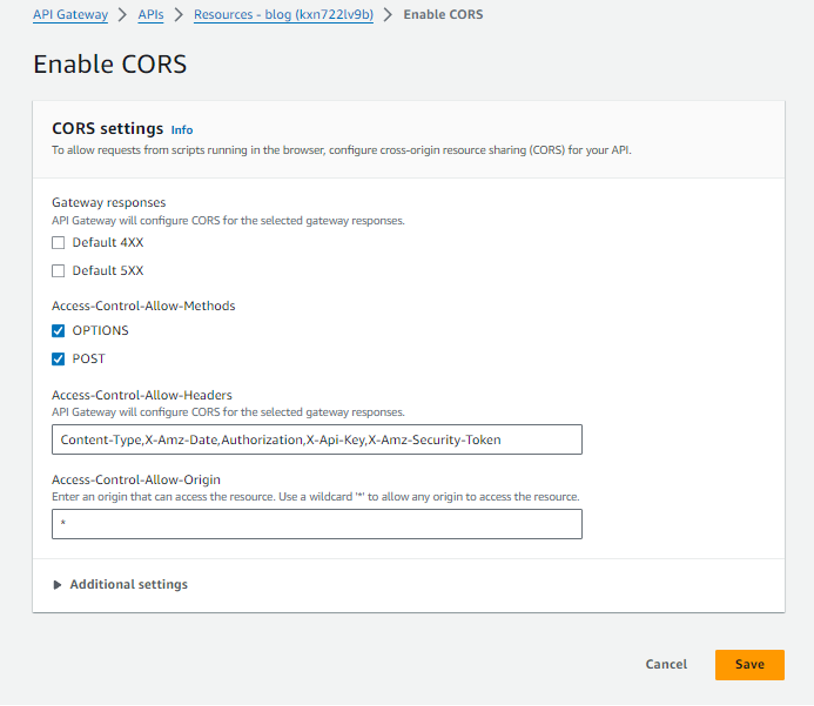Screen dimensions: 814x706
Task: Save the CORS configuration
Action: (750, 665)
